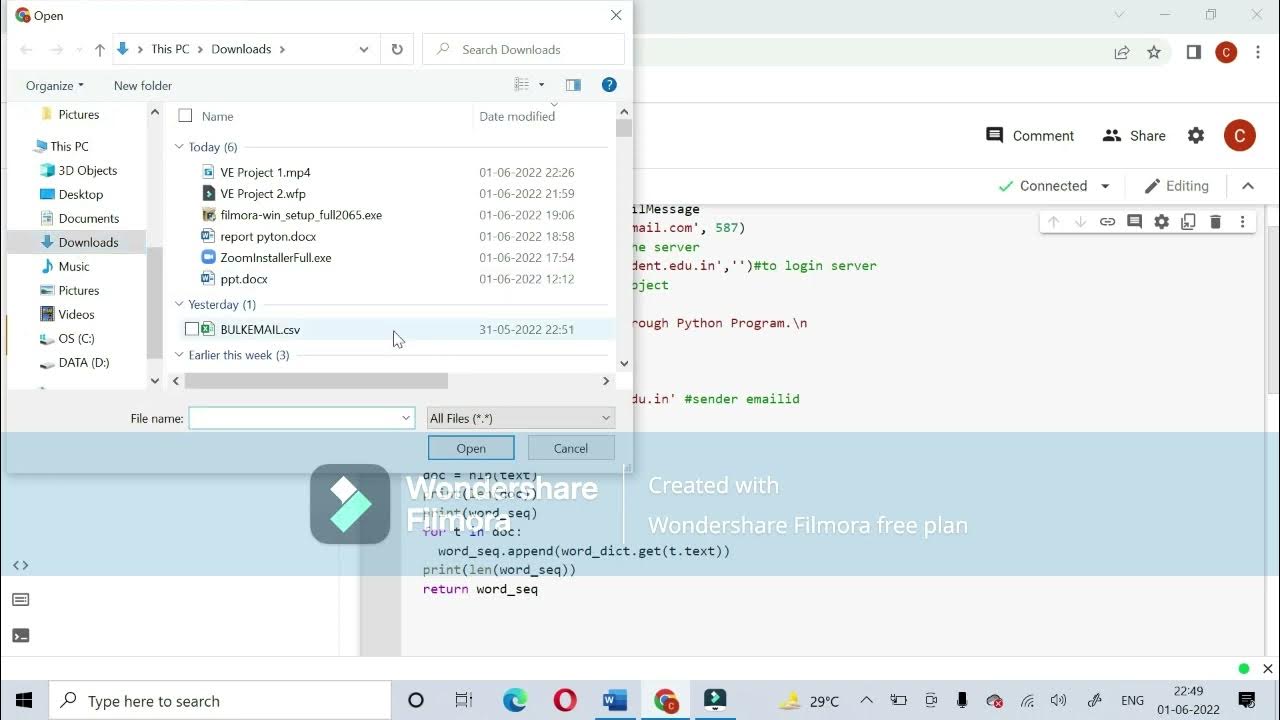
Task: Open Opera browser from the taskbar
Action: (x=565, y=700)
